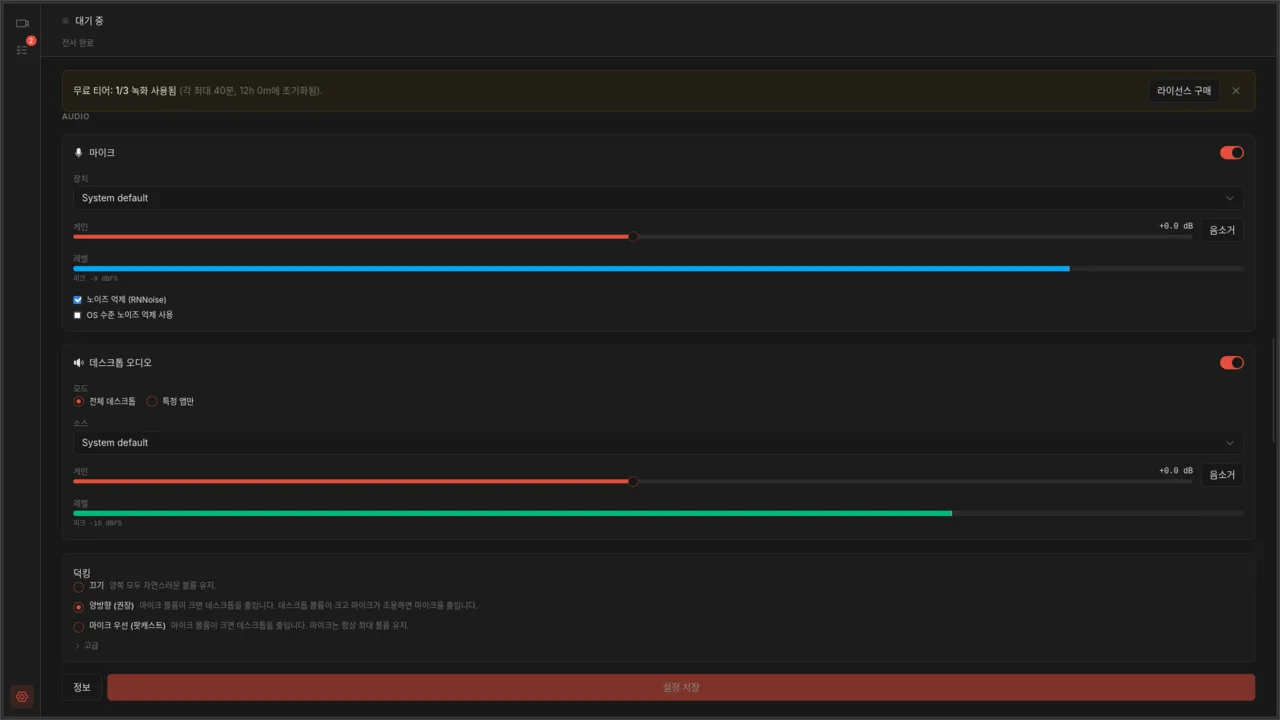Click the vertical scrollbar thumb
Screen dimensions: 1280x720
point(1273,390)
